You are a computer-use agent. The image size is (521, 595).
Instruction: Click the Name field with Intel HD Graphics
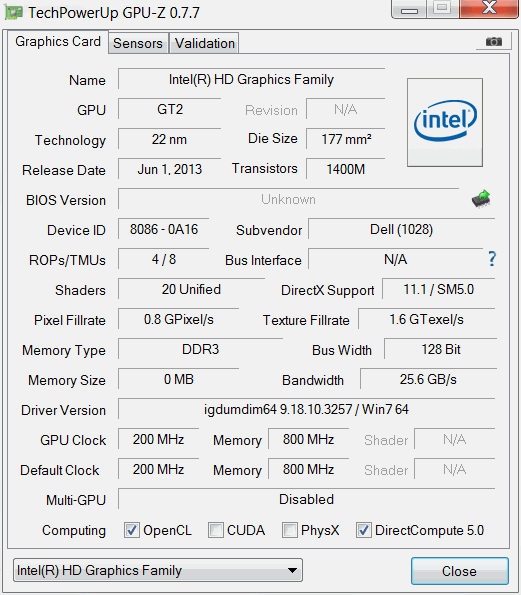(x=251, y=79)
